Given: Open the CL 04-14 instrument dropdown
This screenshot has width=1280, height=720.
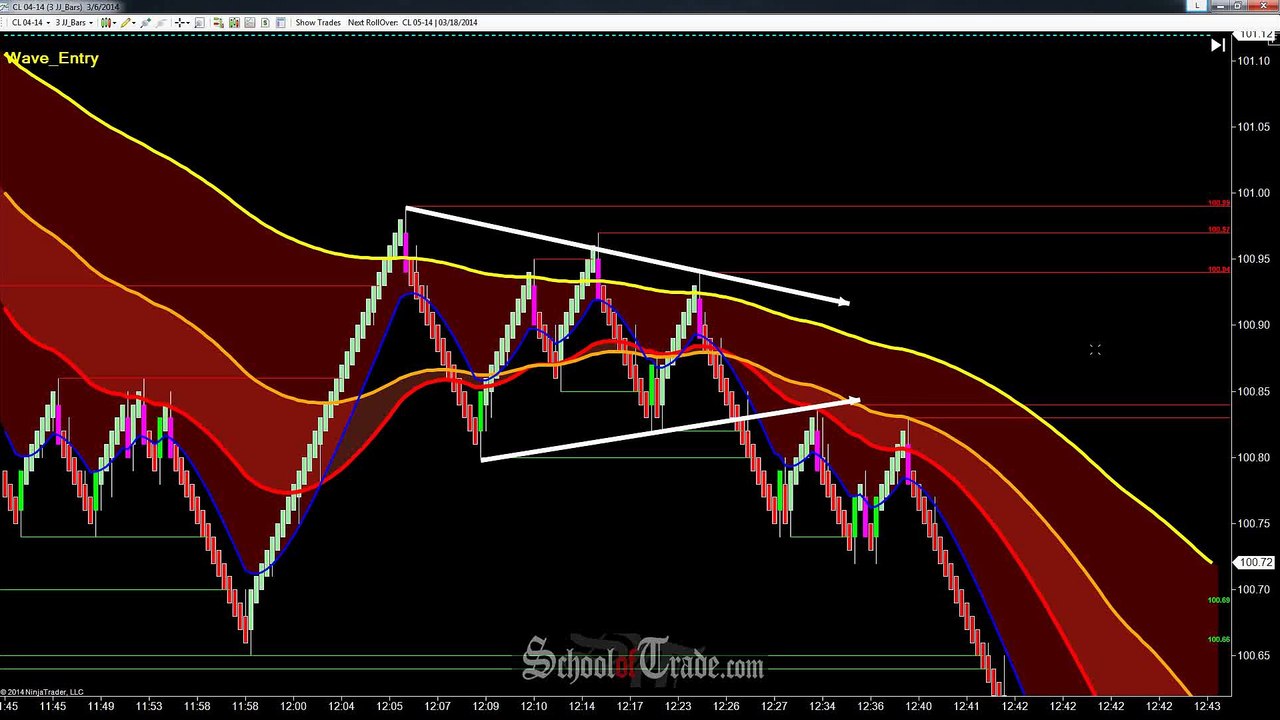Looking at the screenshot, I should pos(30,22).
